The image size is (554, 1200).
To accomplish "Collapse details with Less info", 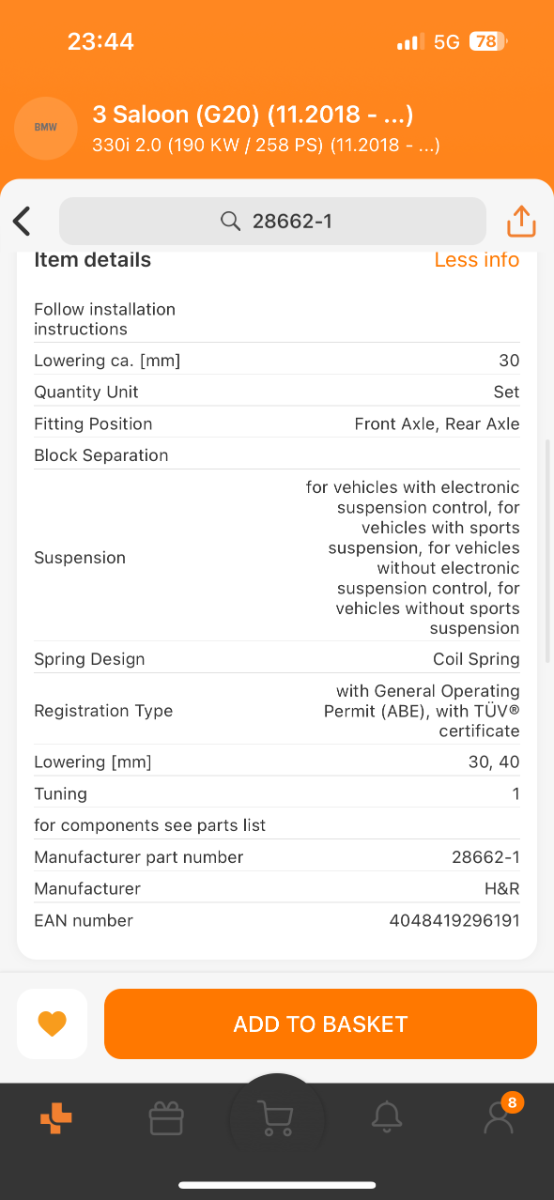I will click(477, 260).
